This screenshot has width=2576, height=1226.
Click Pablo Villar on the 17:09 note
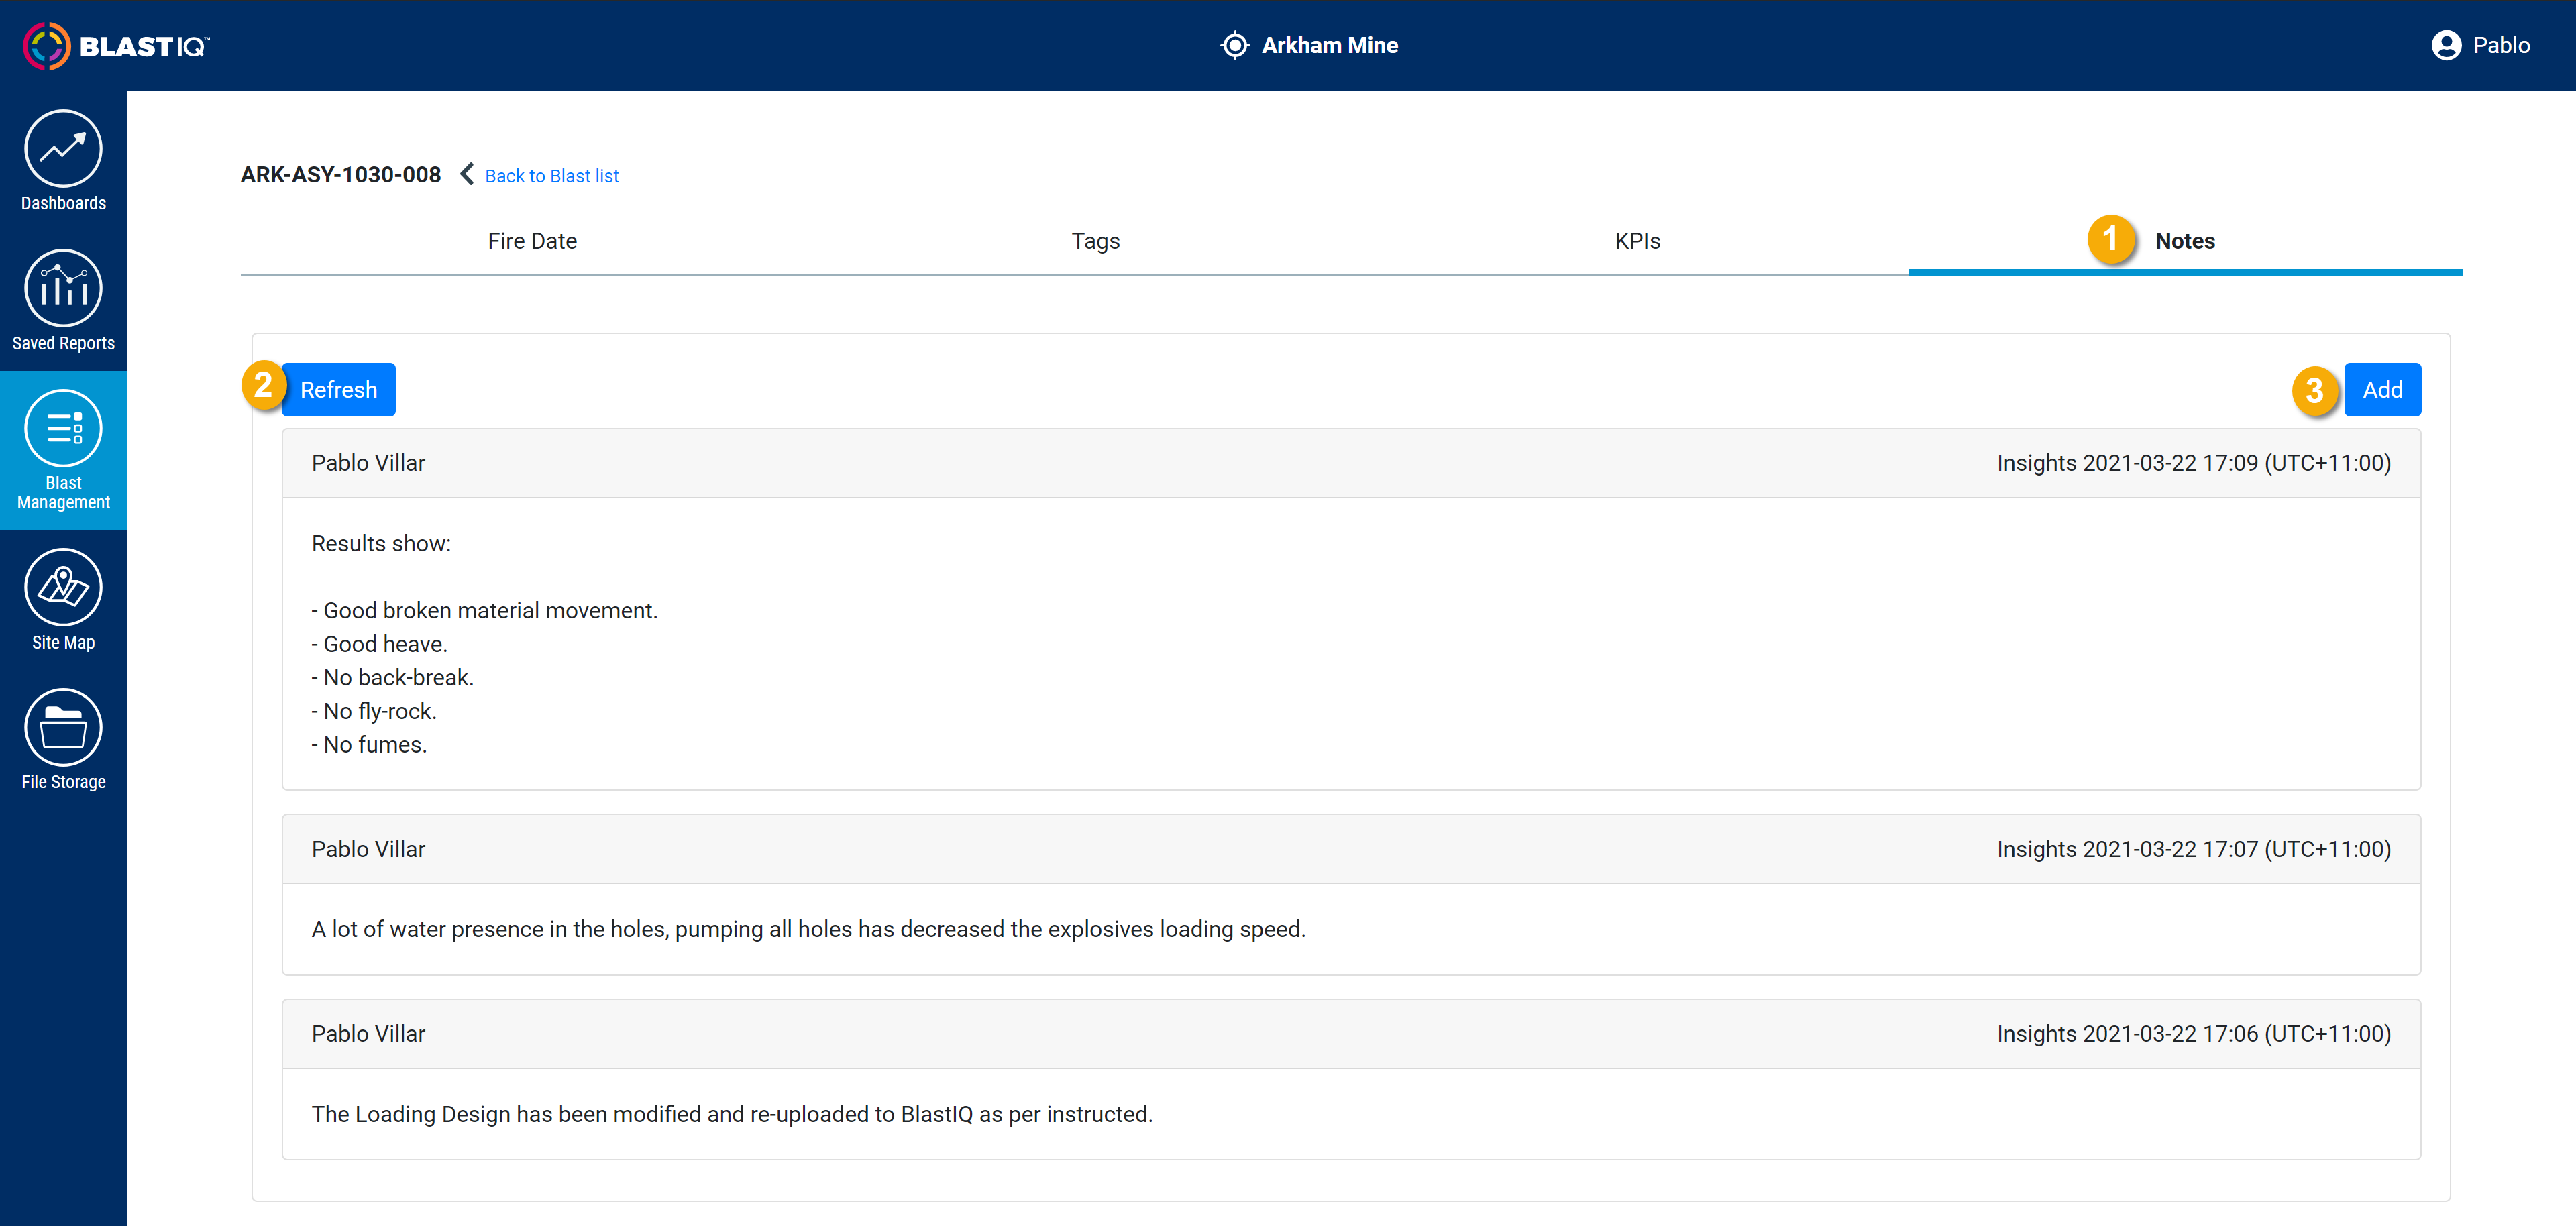pyautogui.click(x=368, y=463)
